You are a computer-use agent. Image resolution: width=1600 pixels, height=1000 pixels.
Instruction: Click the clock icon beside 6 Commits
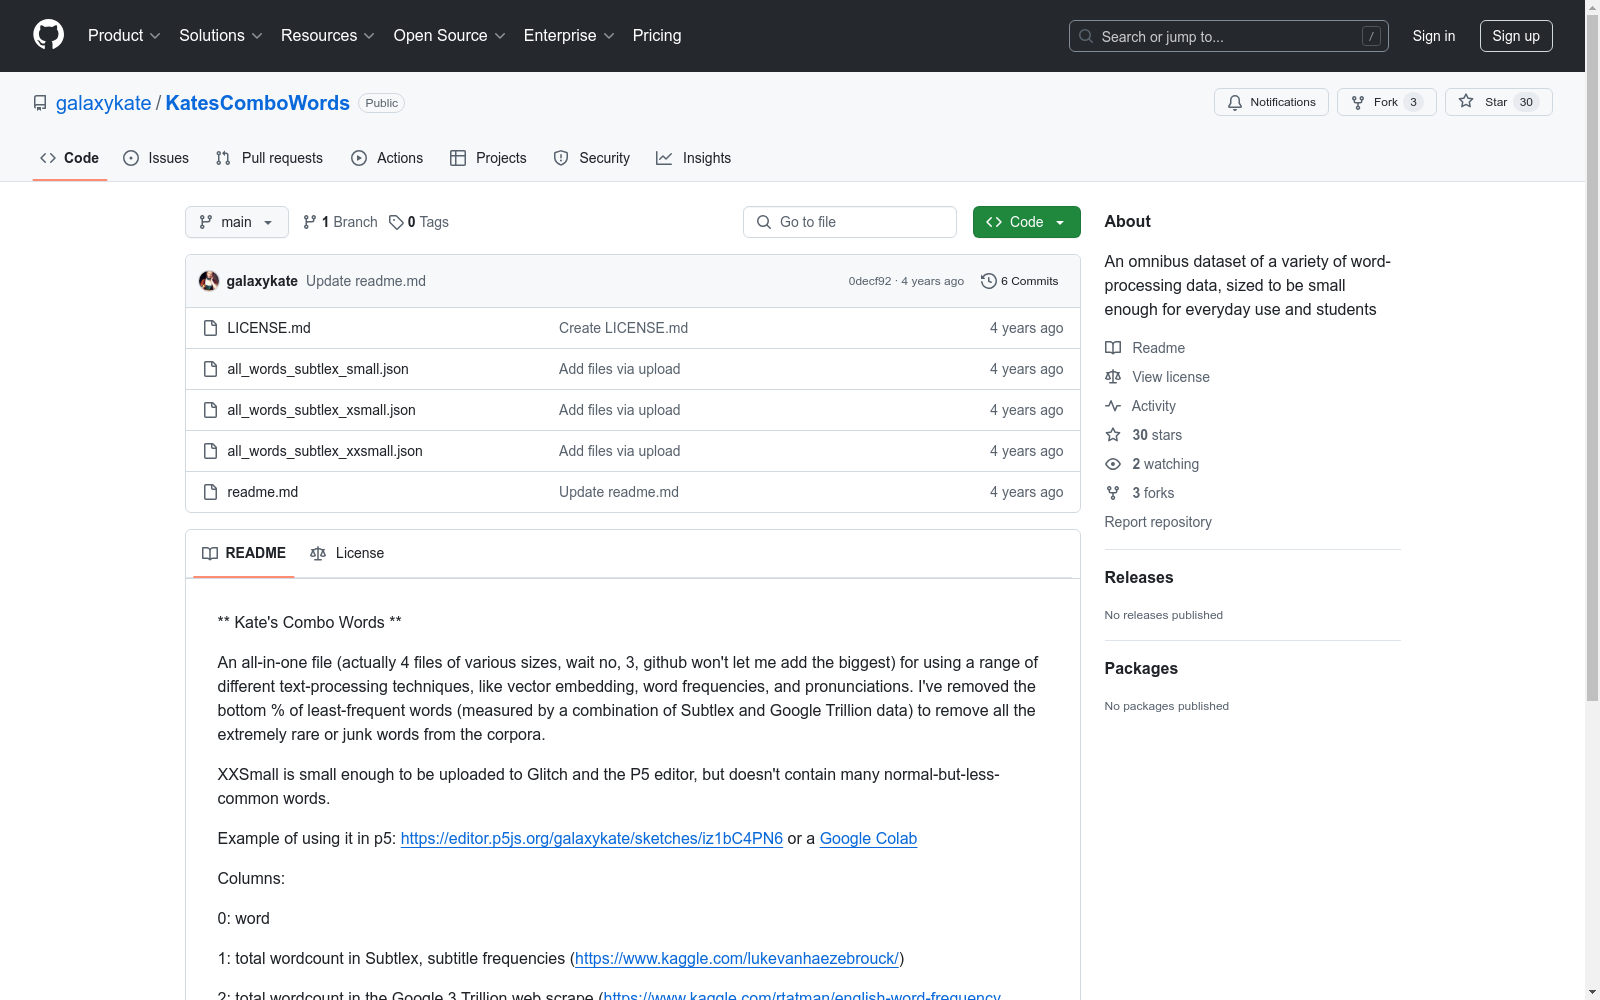click(989, 281)
